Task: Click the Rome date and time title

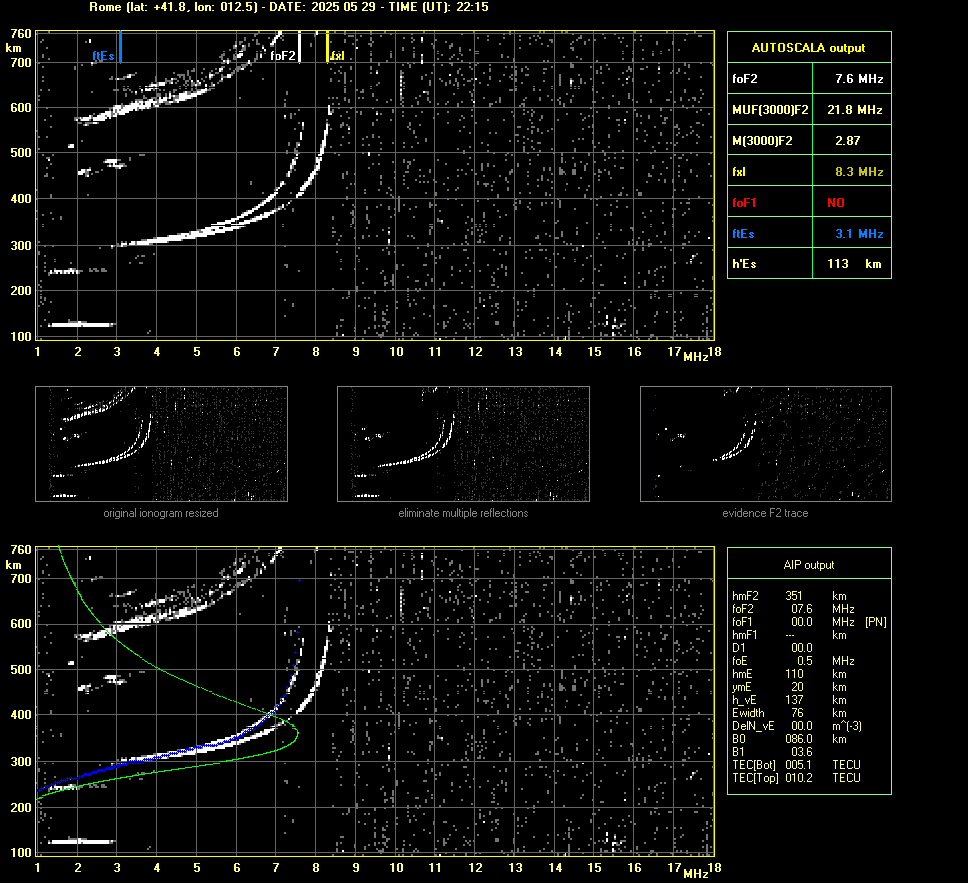Action: tap(288, 7)
